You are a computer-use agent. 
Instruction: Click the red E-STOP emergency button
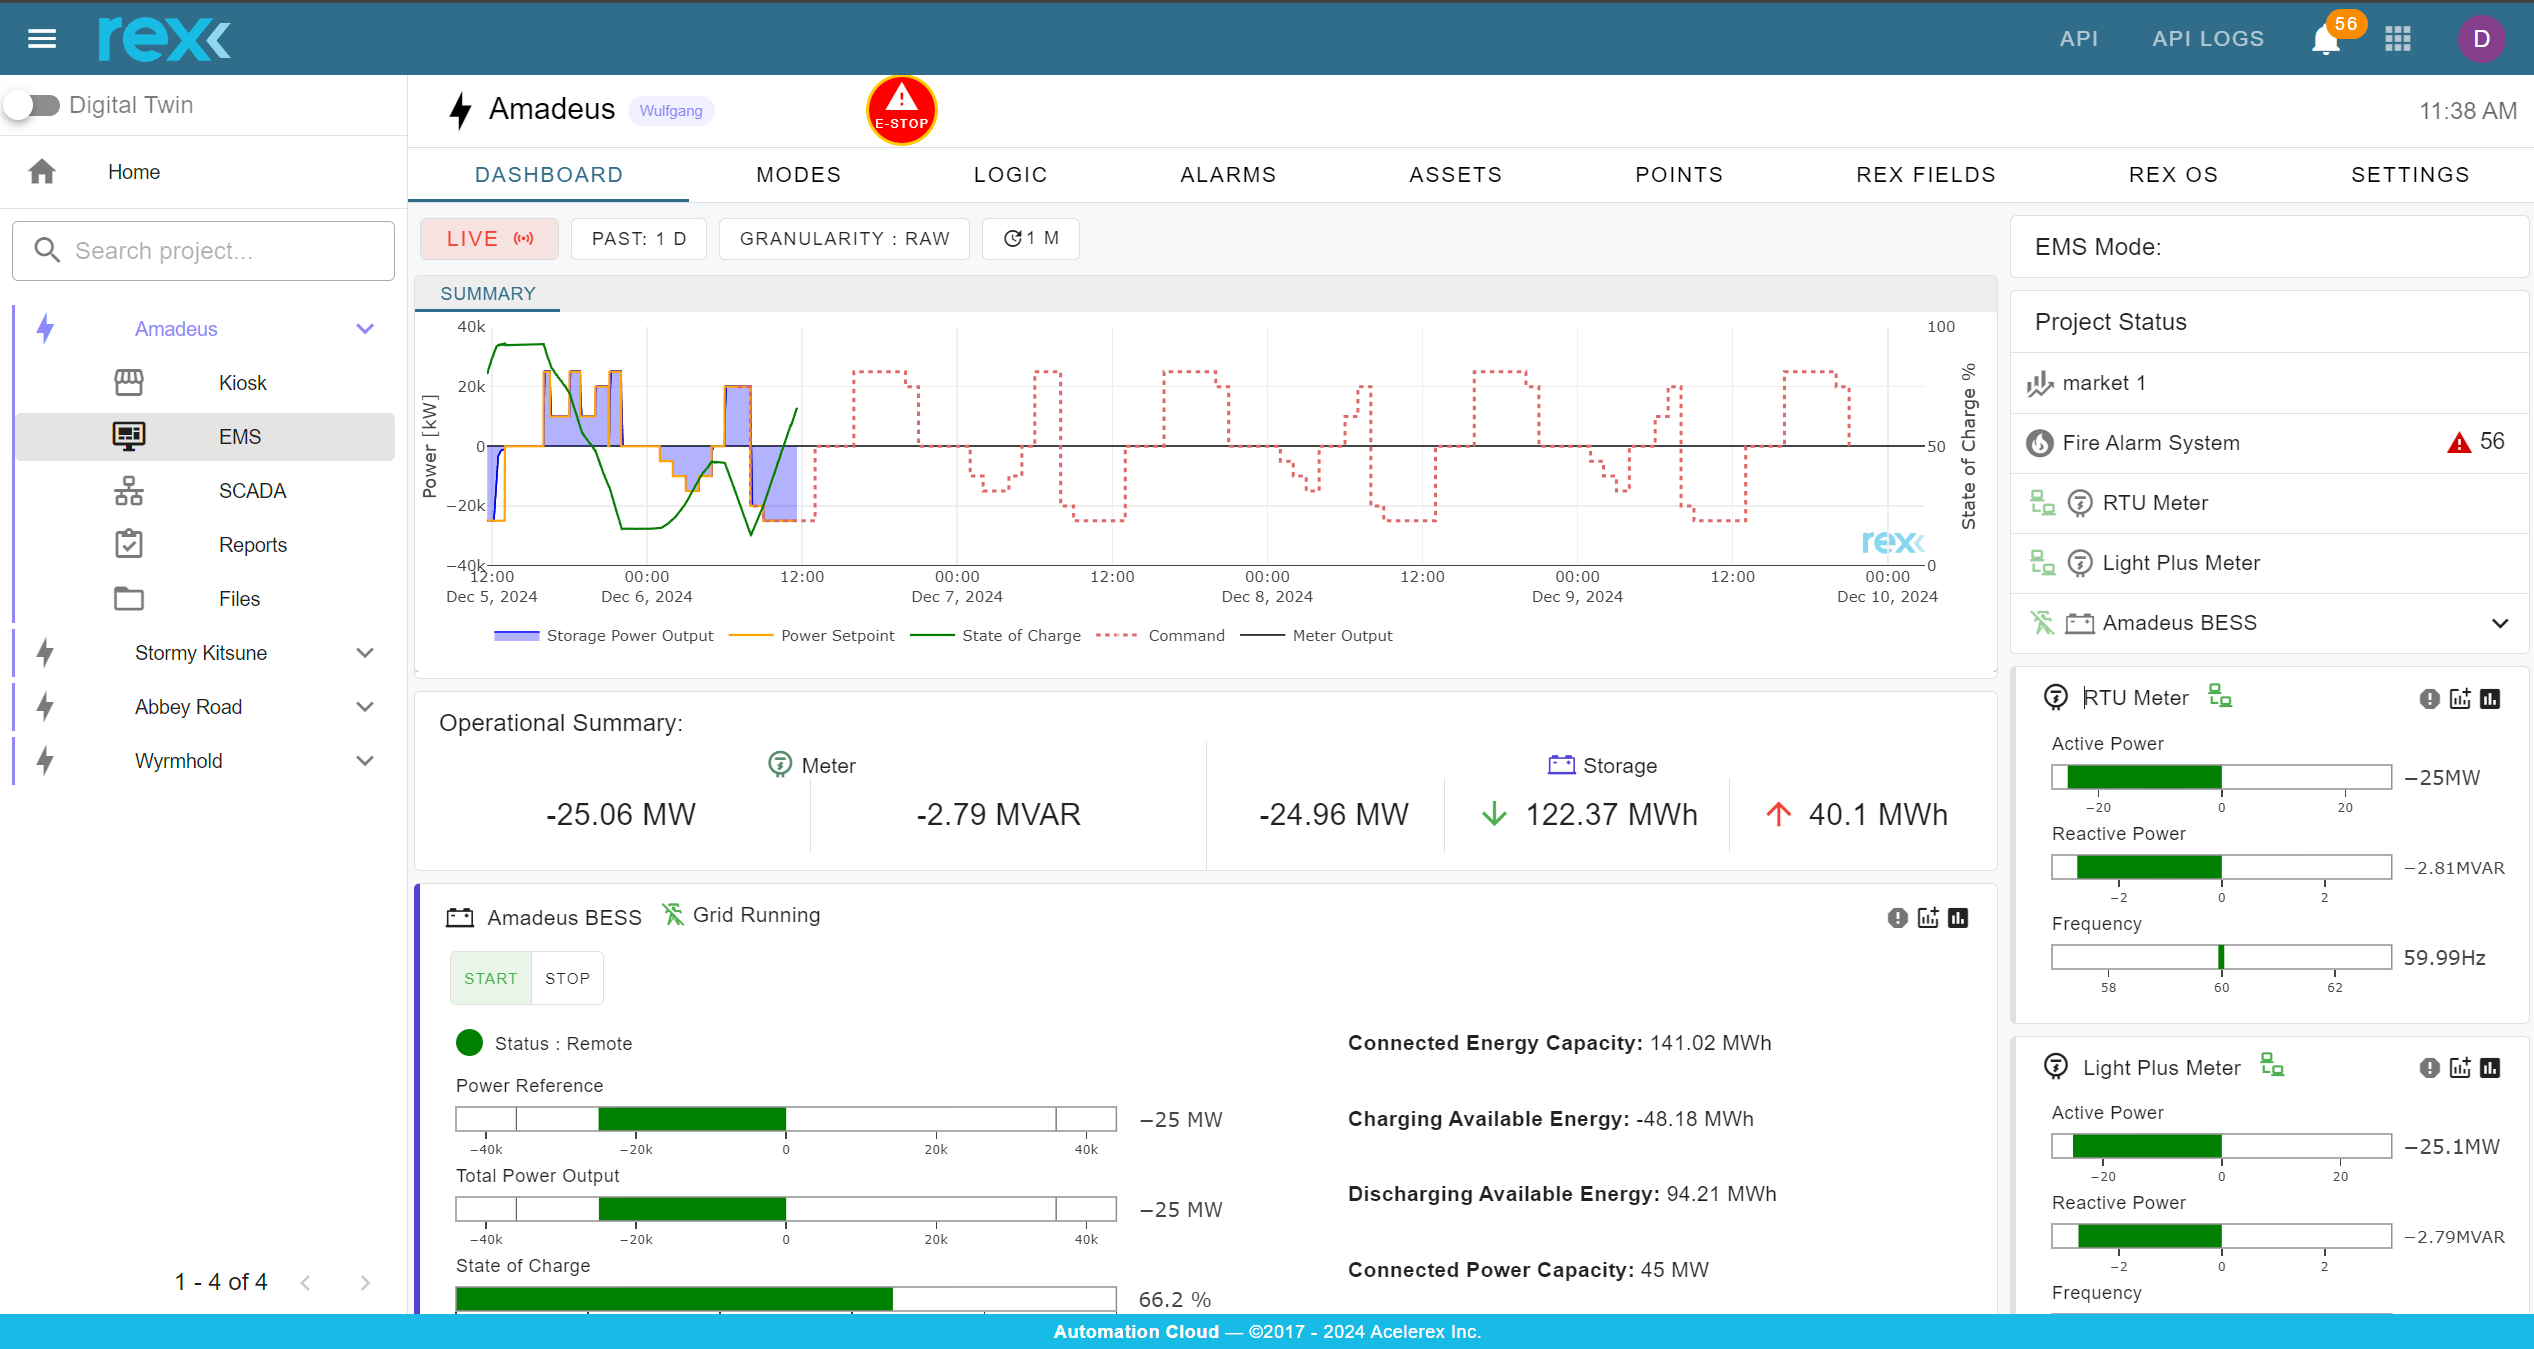[901, 110]
